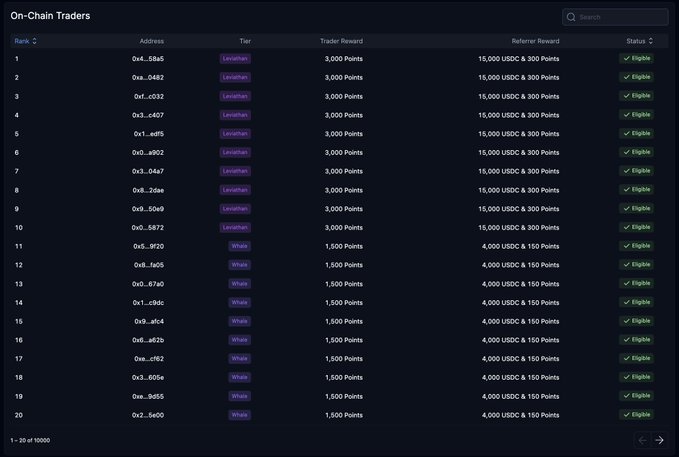Click Eligible status for 0xe...9d55
Image resolution: width=679 pixels, height=457 pixels.
pos(636,396)
